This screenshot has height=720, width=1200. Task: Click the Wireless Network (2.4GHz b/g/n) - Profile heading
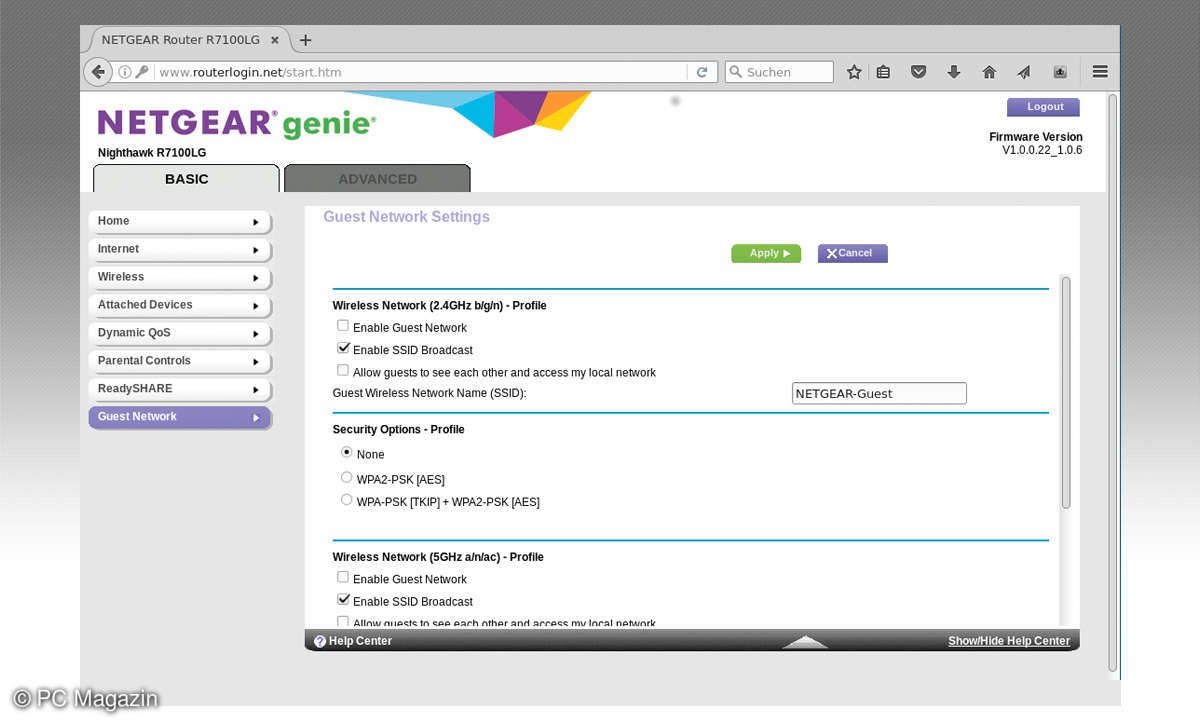pyautogui.click(x=439, y=305)
